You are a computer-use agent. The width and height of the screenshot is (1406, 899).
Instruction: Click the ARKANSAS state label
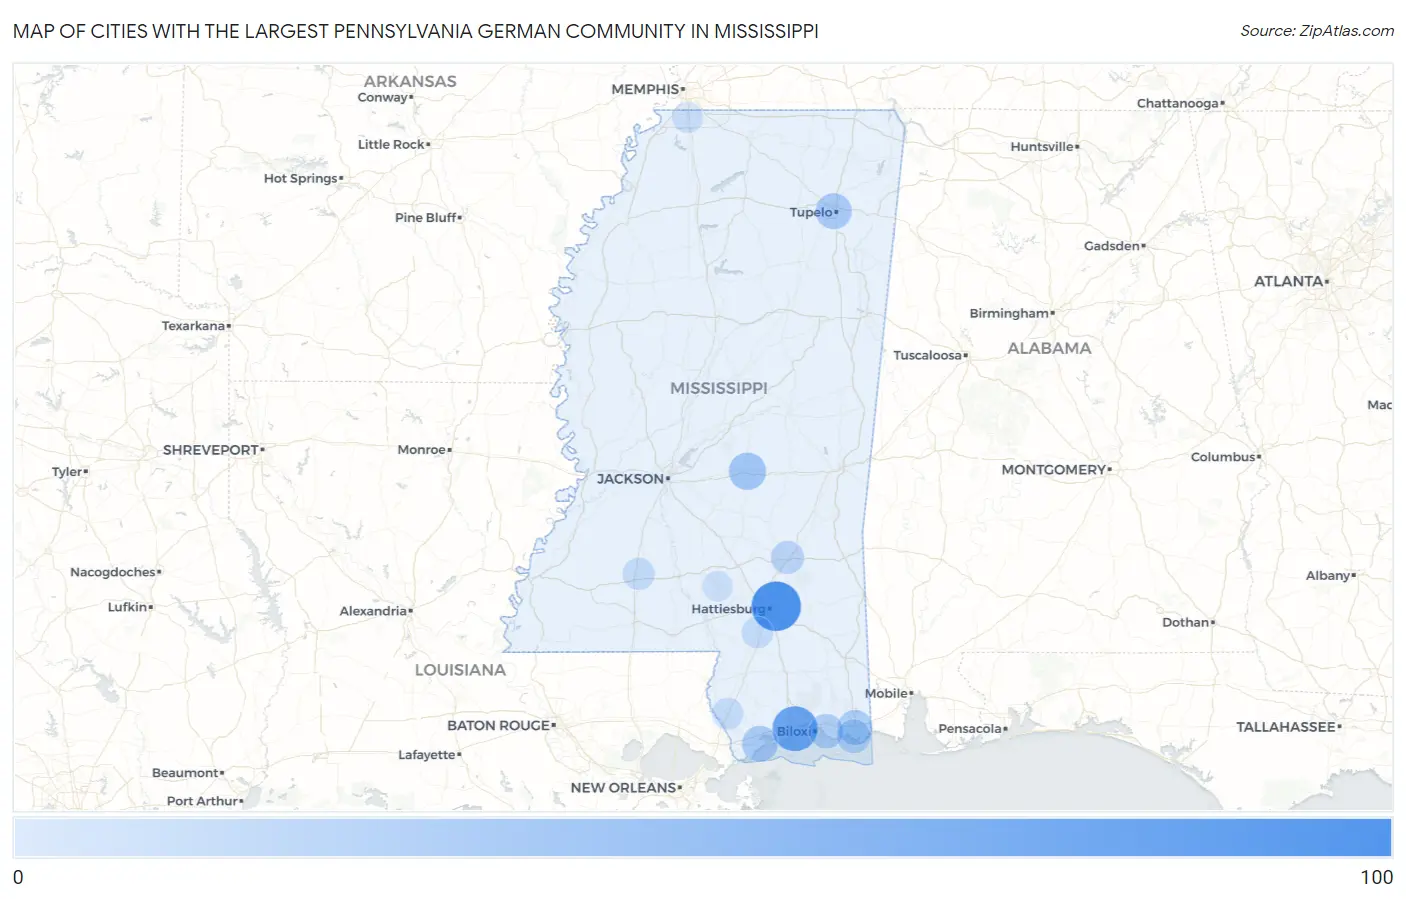pyautogui.click(x=410, y=81)
